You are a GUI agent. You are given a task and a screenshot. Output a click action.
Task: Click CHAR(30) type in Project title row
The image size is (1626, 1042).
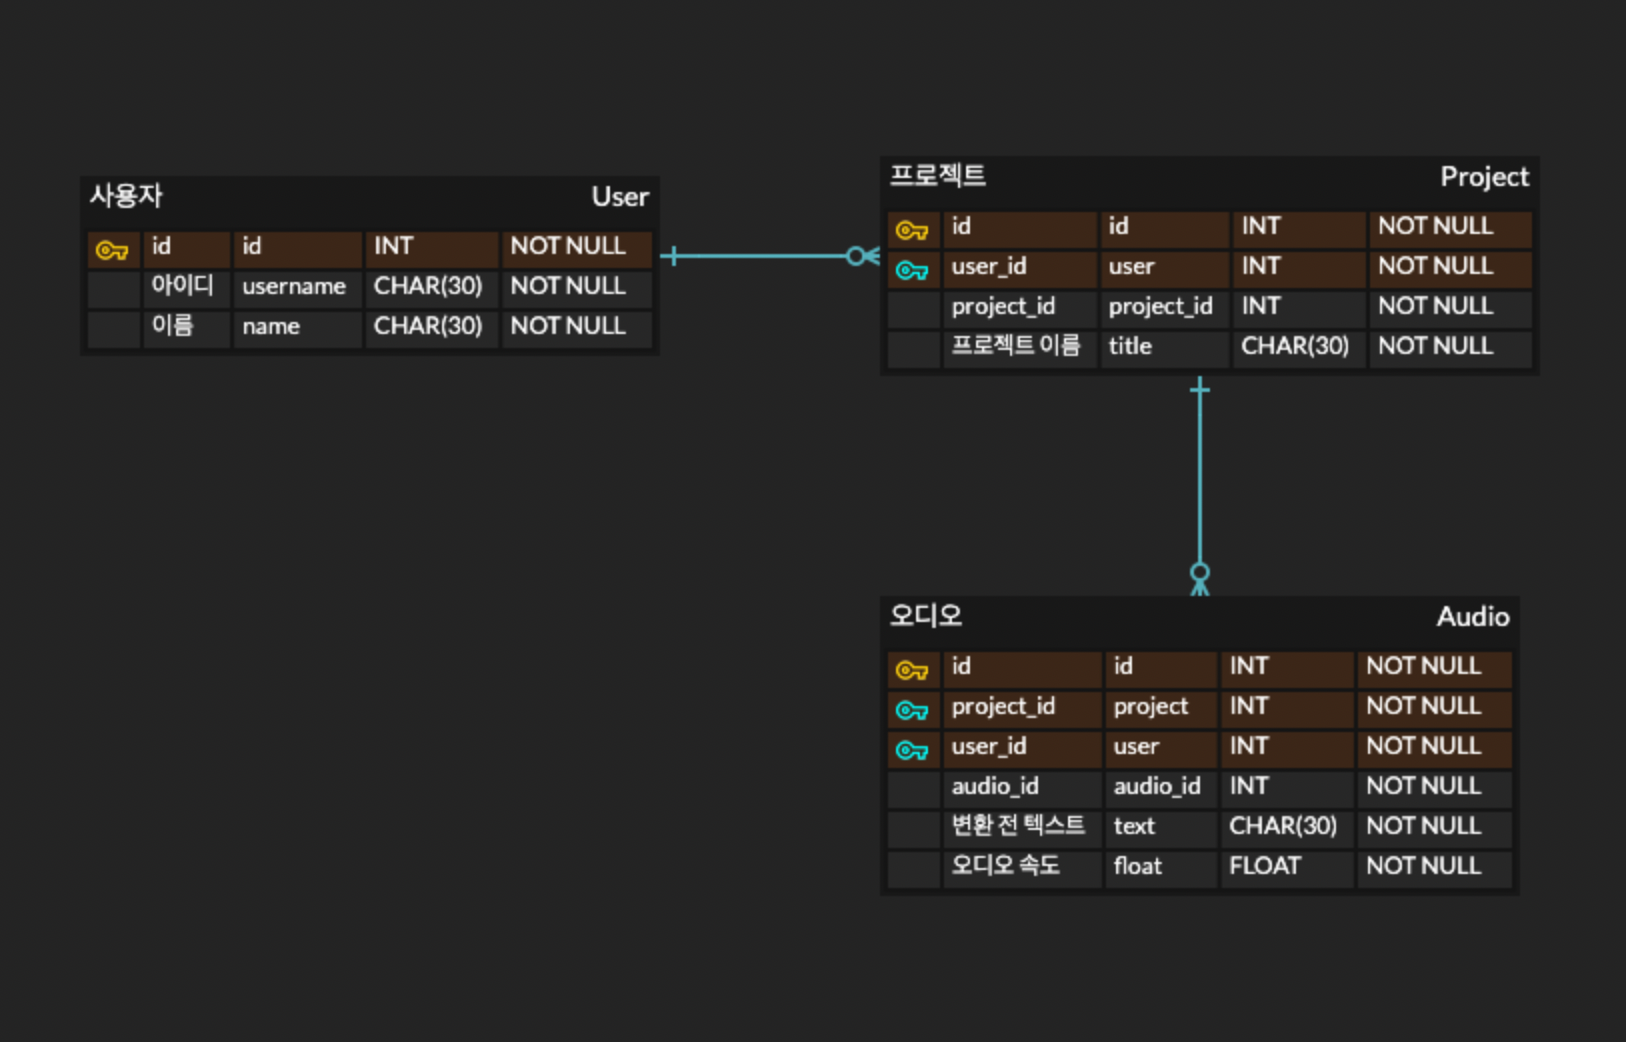point(1299,347)
